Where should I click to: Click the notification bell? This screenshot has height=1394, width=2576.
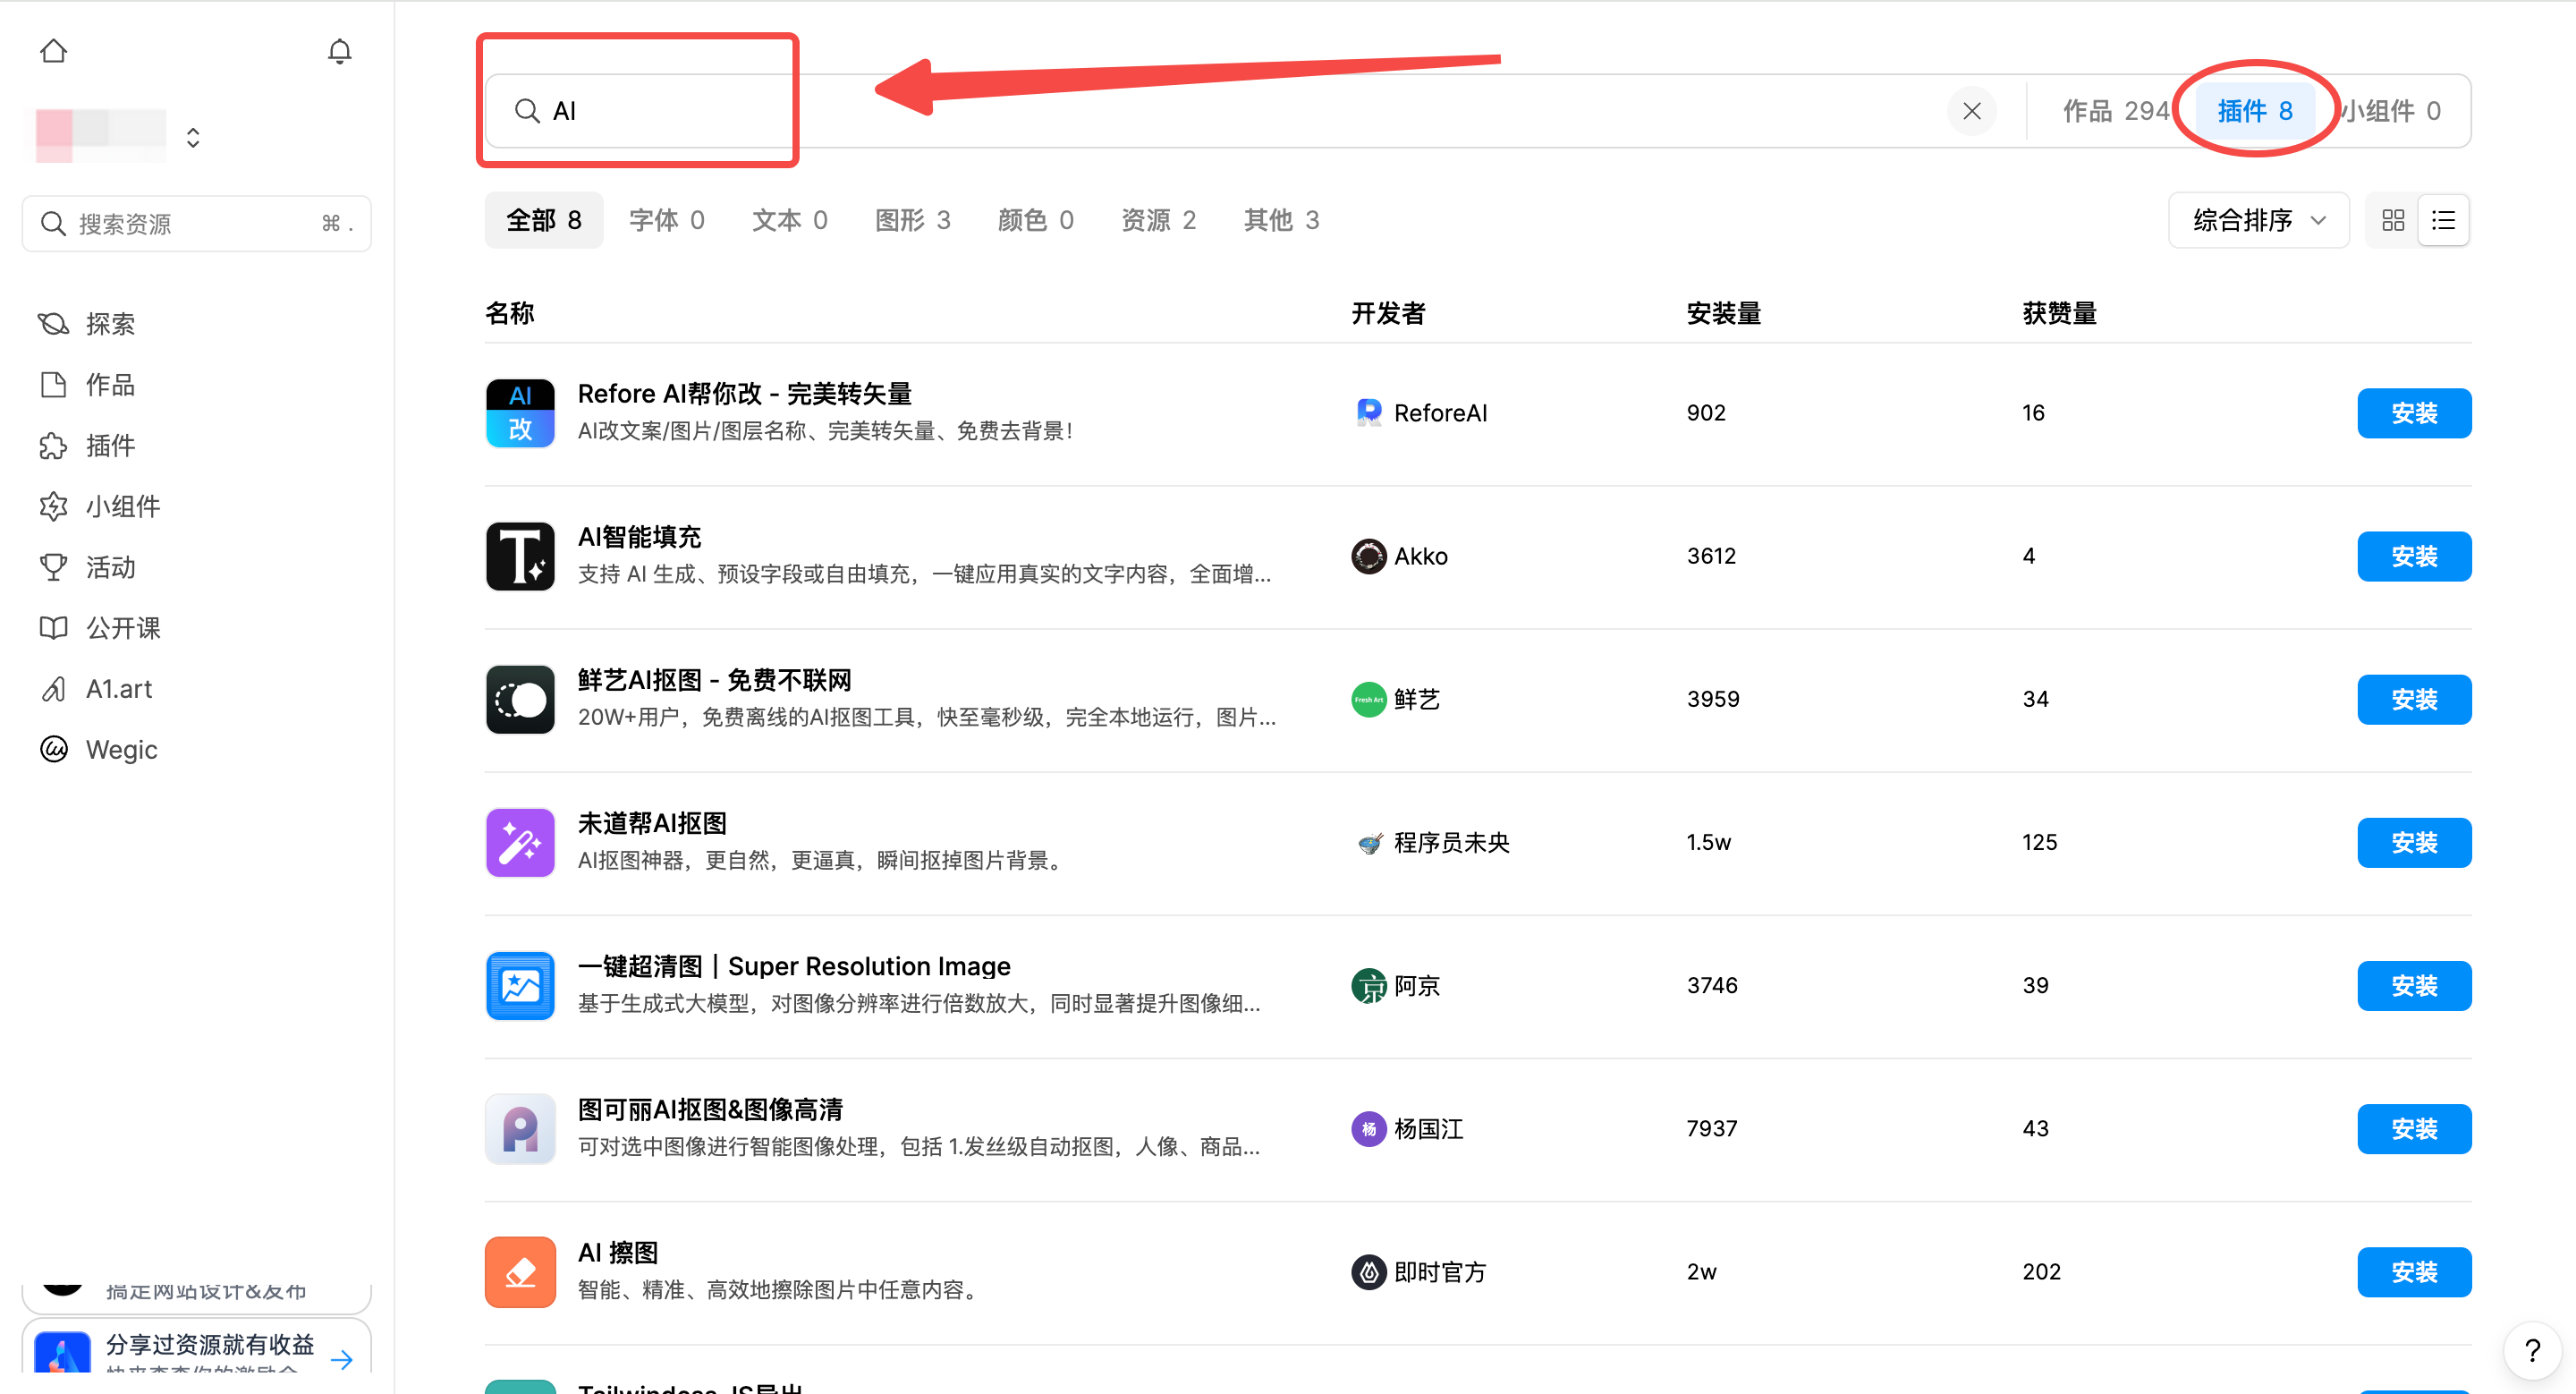[339, 50]
